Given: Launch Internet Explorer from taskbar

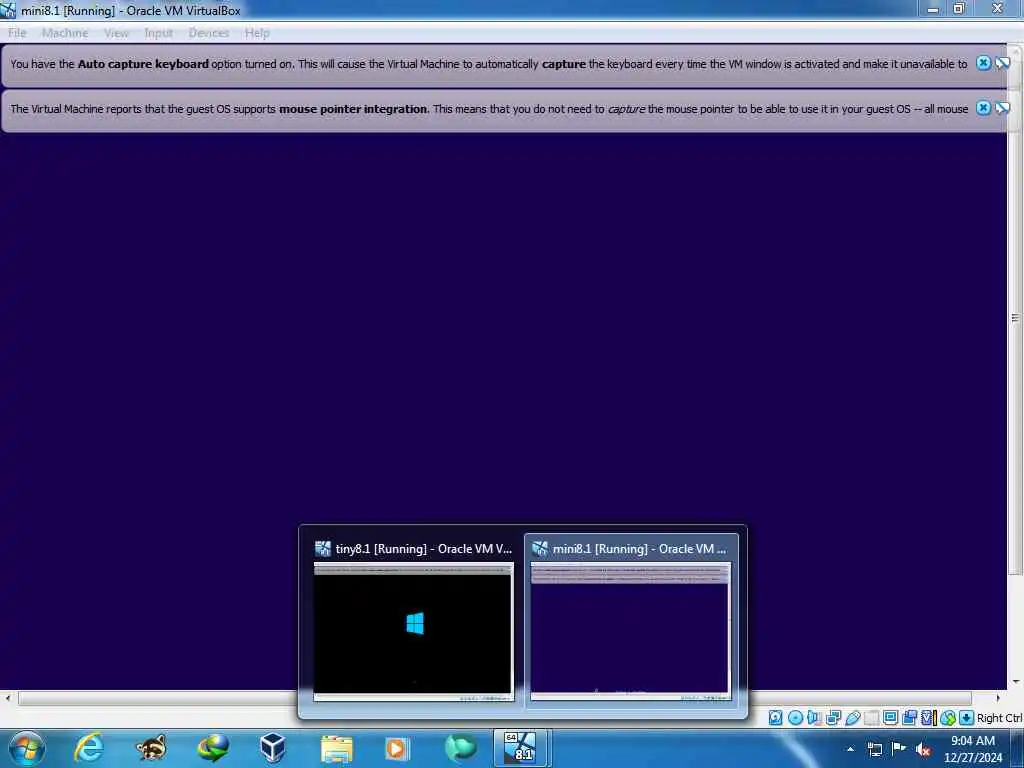Looking at the screenshot, I should coord(89,748).
